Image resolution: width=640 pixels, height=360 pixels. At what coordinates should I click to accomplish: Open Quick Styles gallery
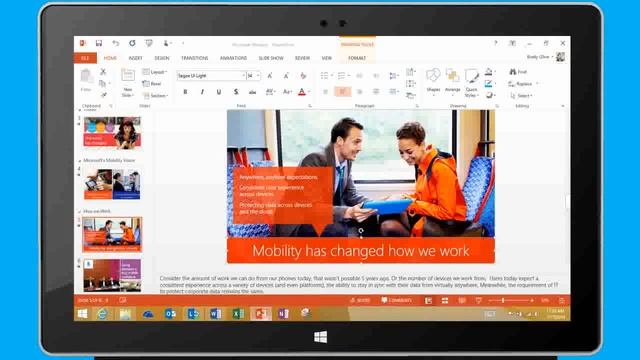pyautogui.click(x=471, y=82)
